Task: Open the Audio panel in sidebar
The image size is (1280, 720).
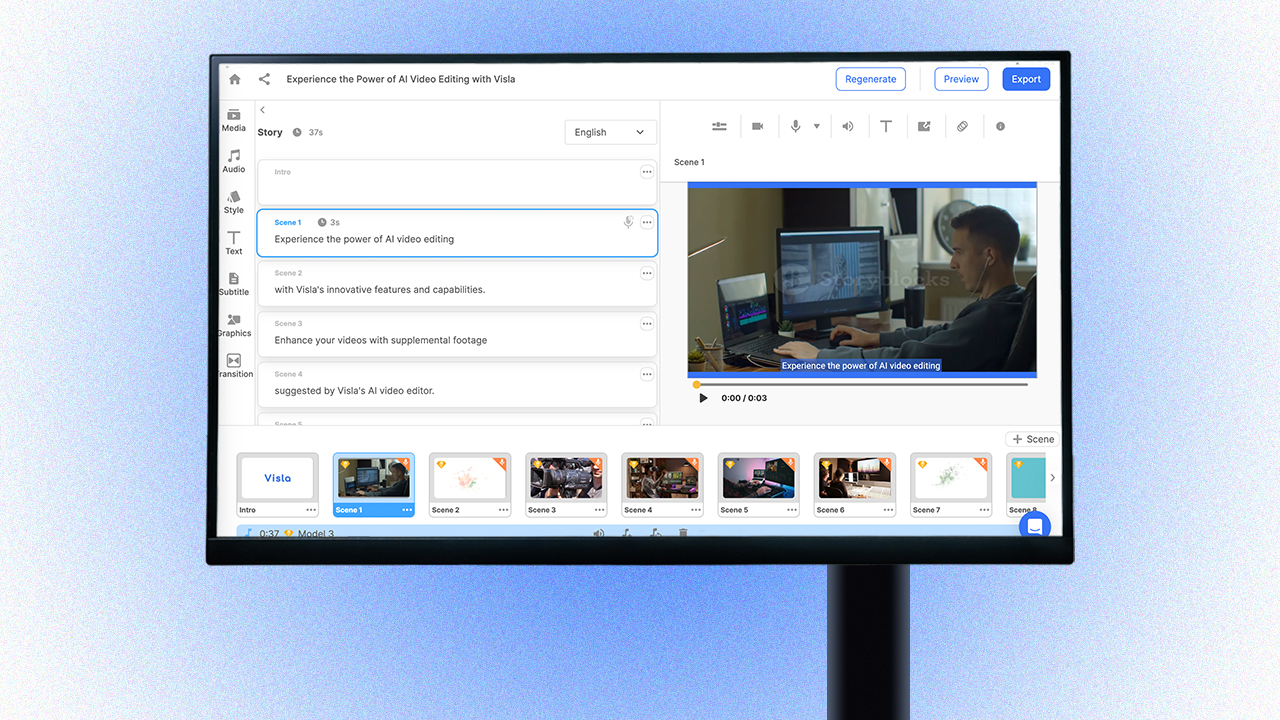Action: click(234, 161)
